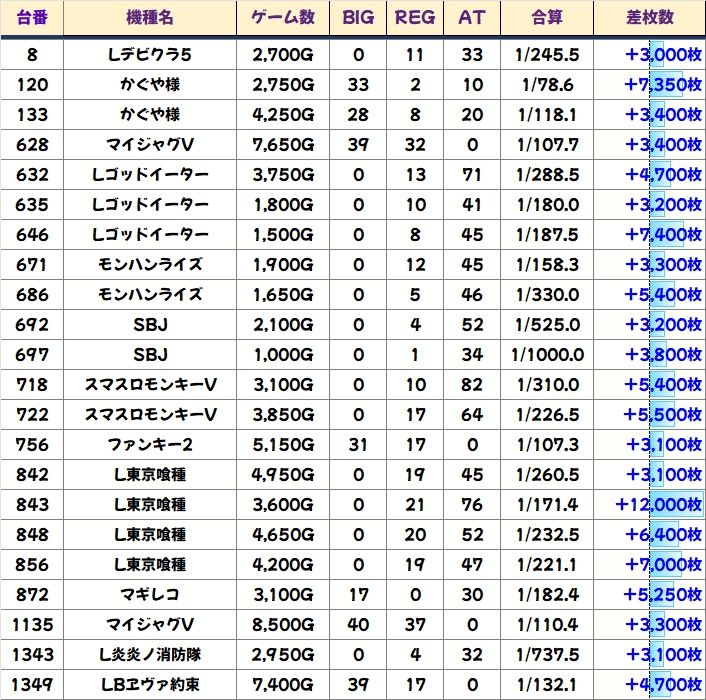Select machine number 843
This screenshot has width=706, height=700.
[32, 505]
